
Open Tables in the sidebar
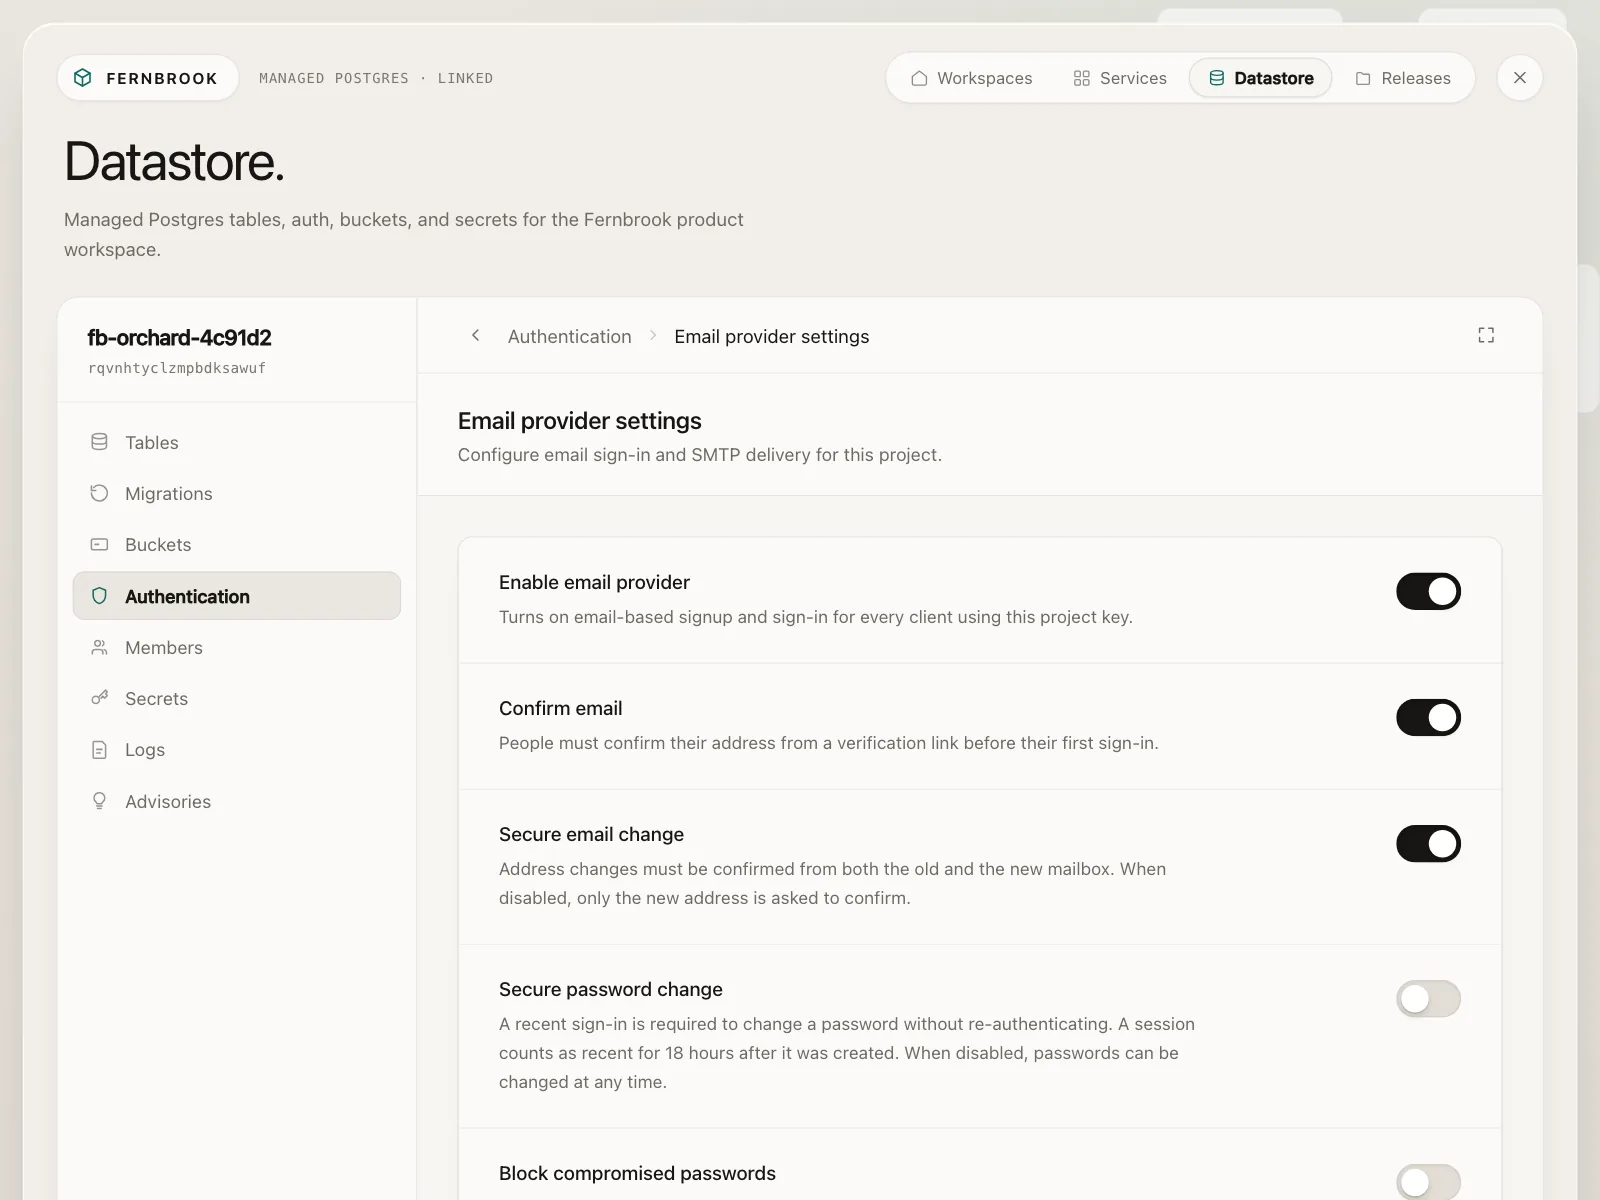[237, 442]
